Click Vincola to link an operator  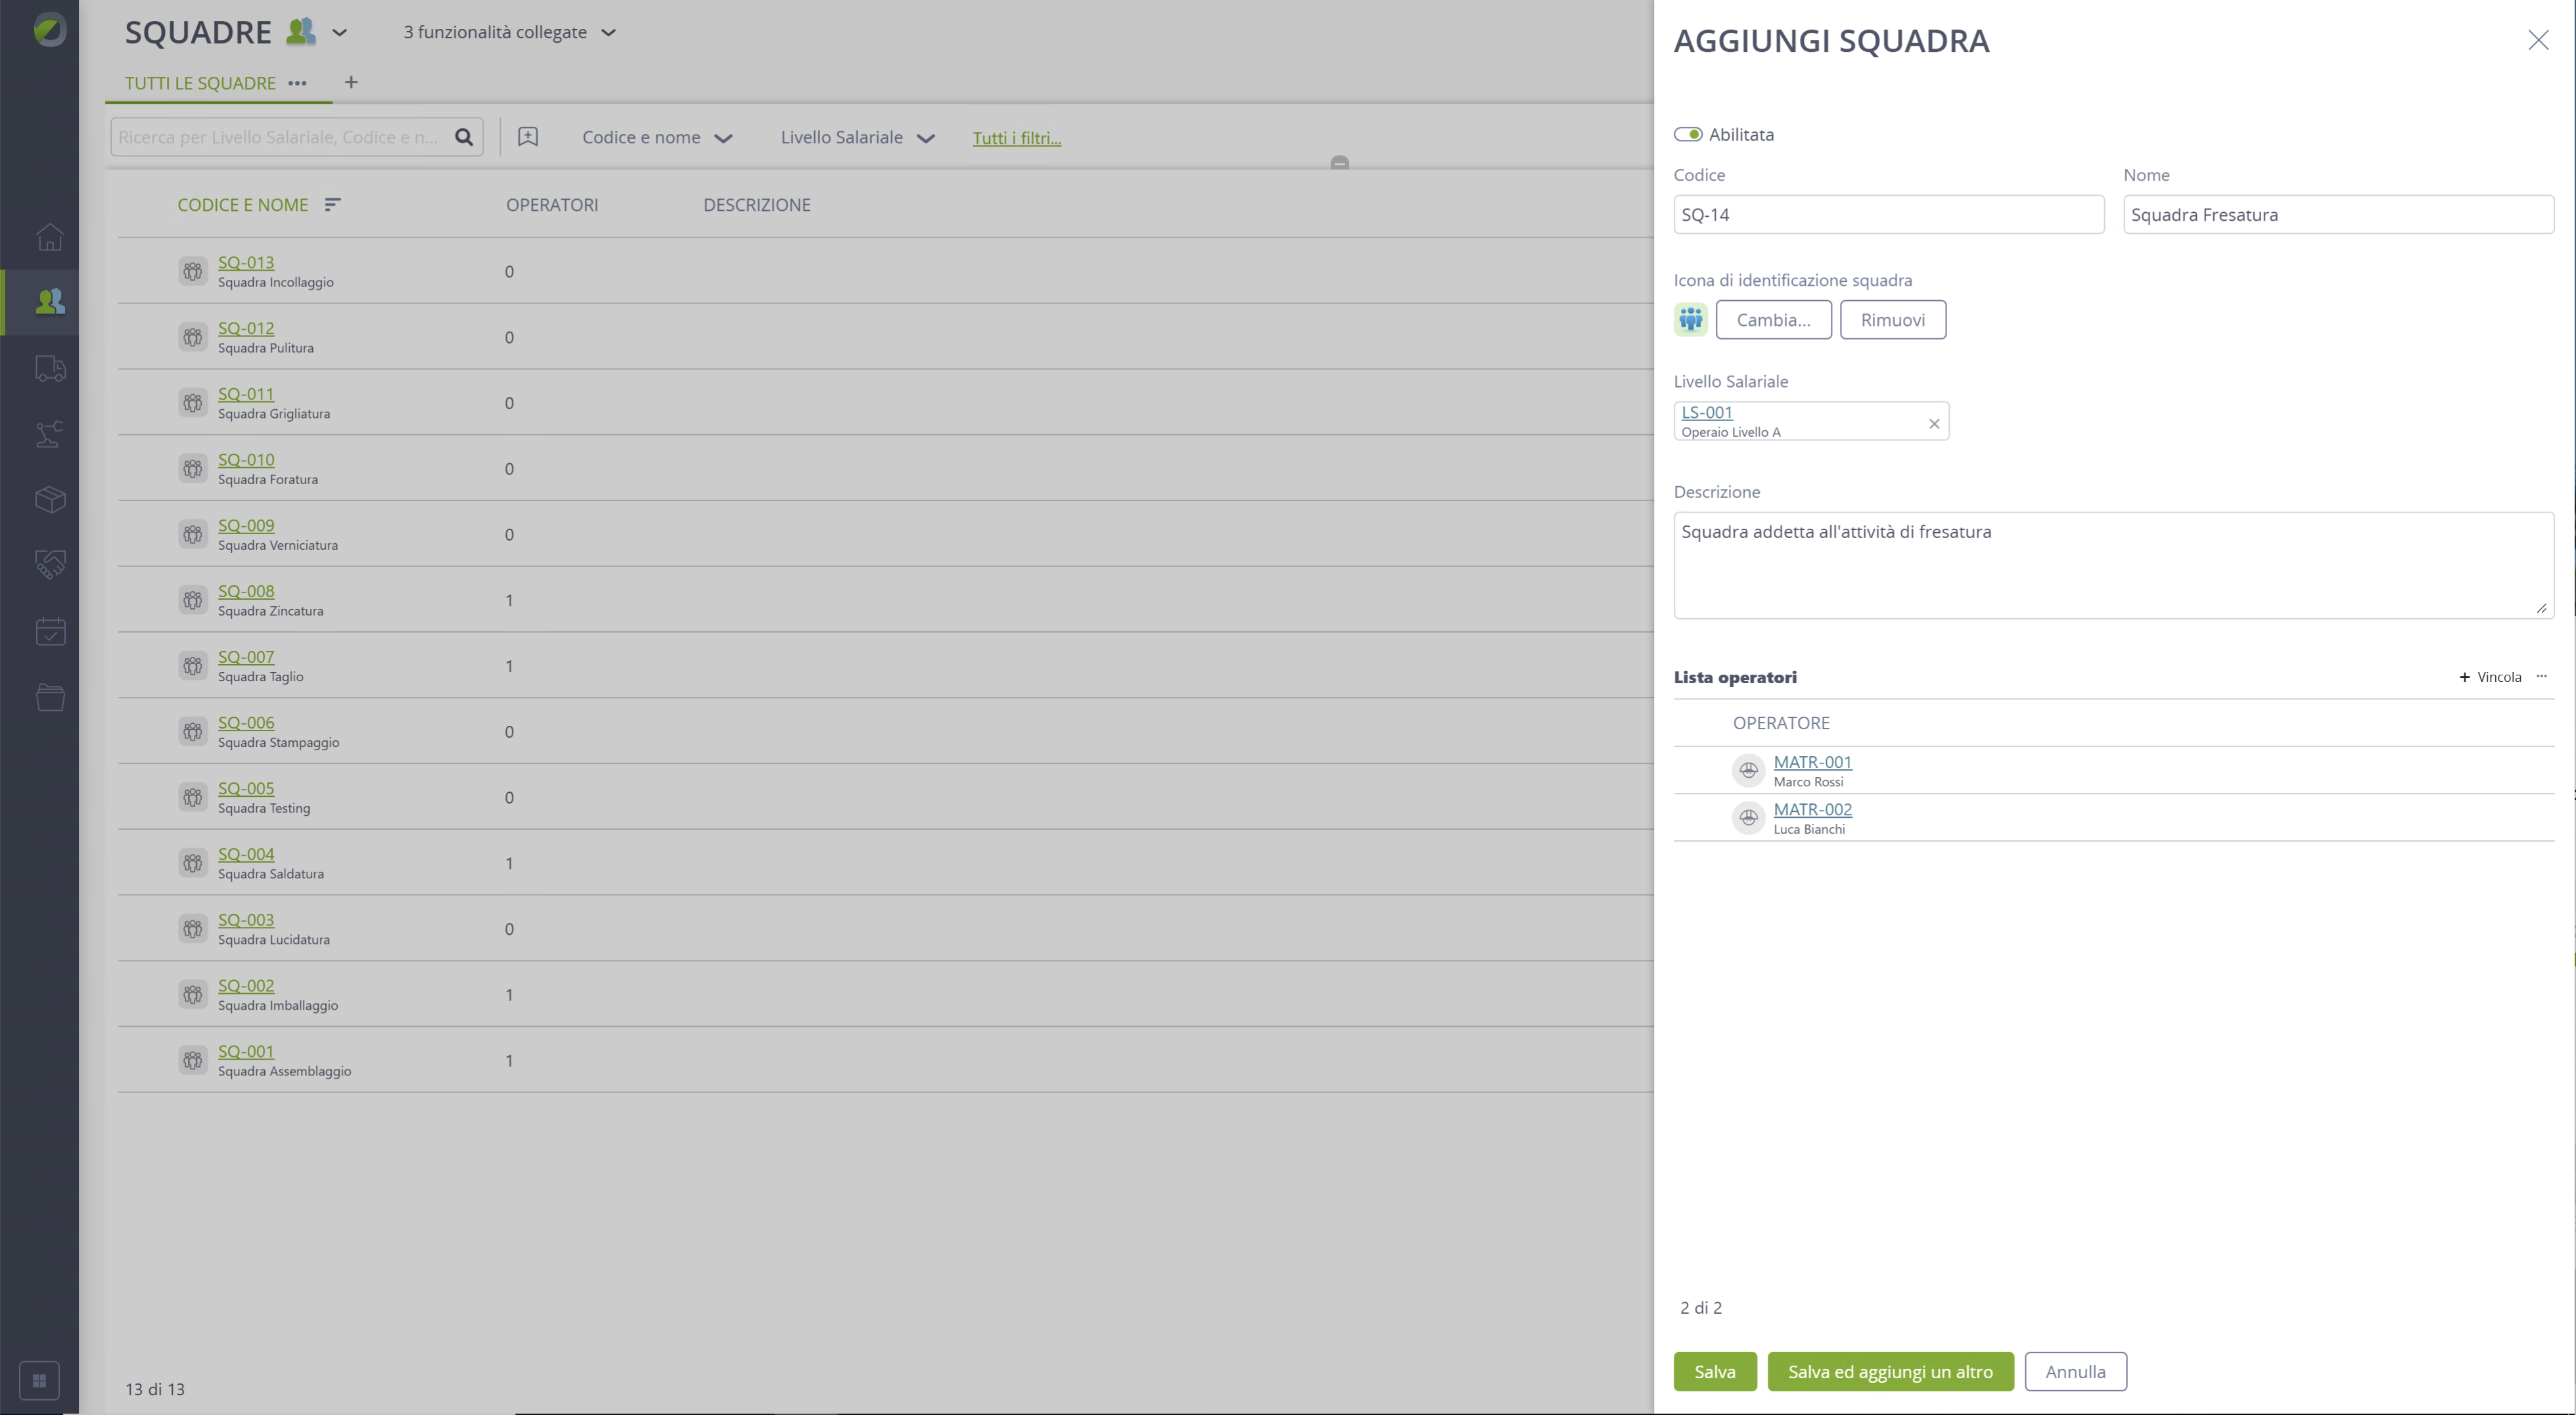[2490, 677]
